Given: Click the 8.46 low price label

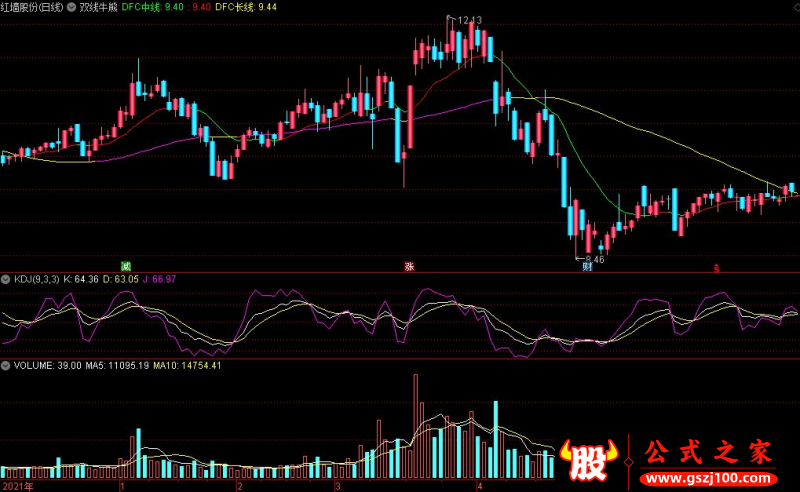Looking at the screenshot, I should click(595, 259).
